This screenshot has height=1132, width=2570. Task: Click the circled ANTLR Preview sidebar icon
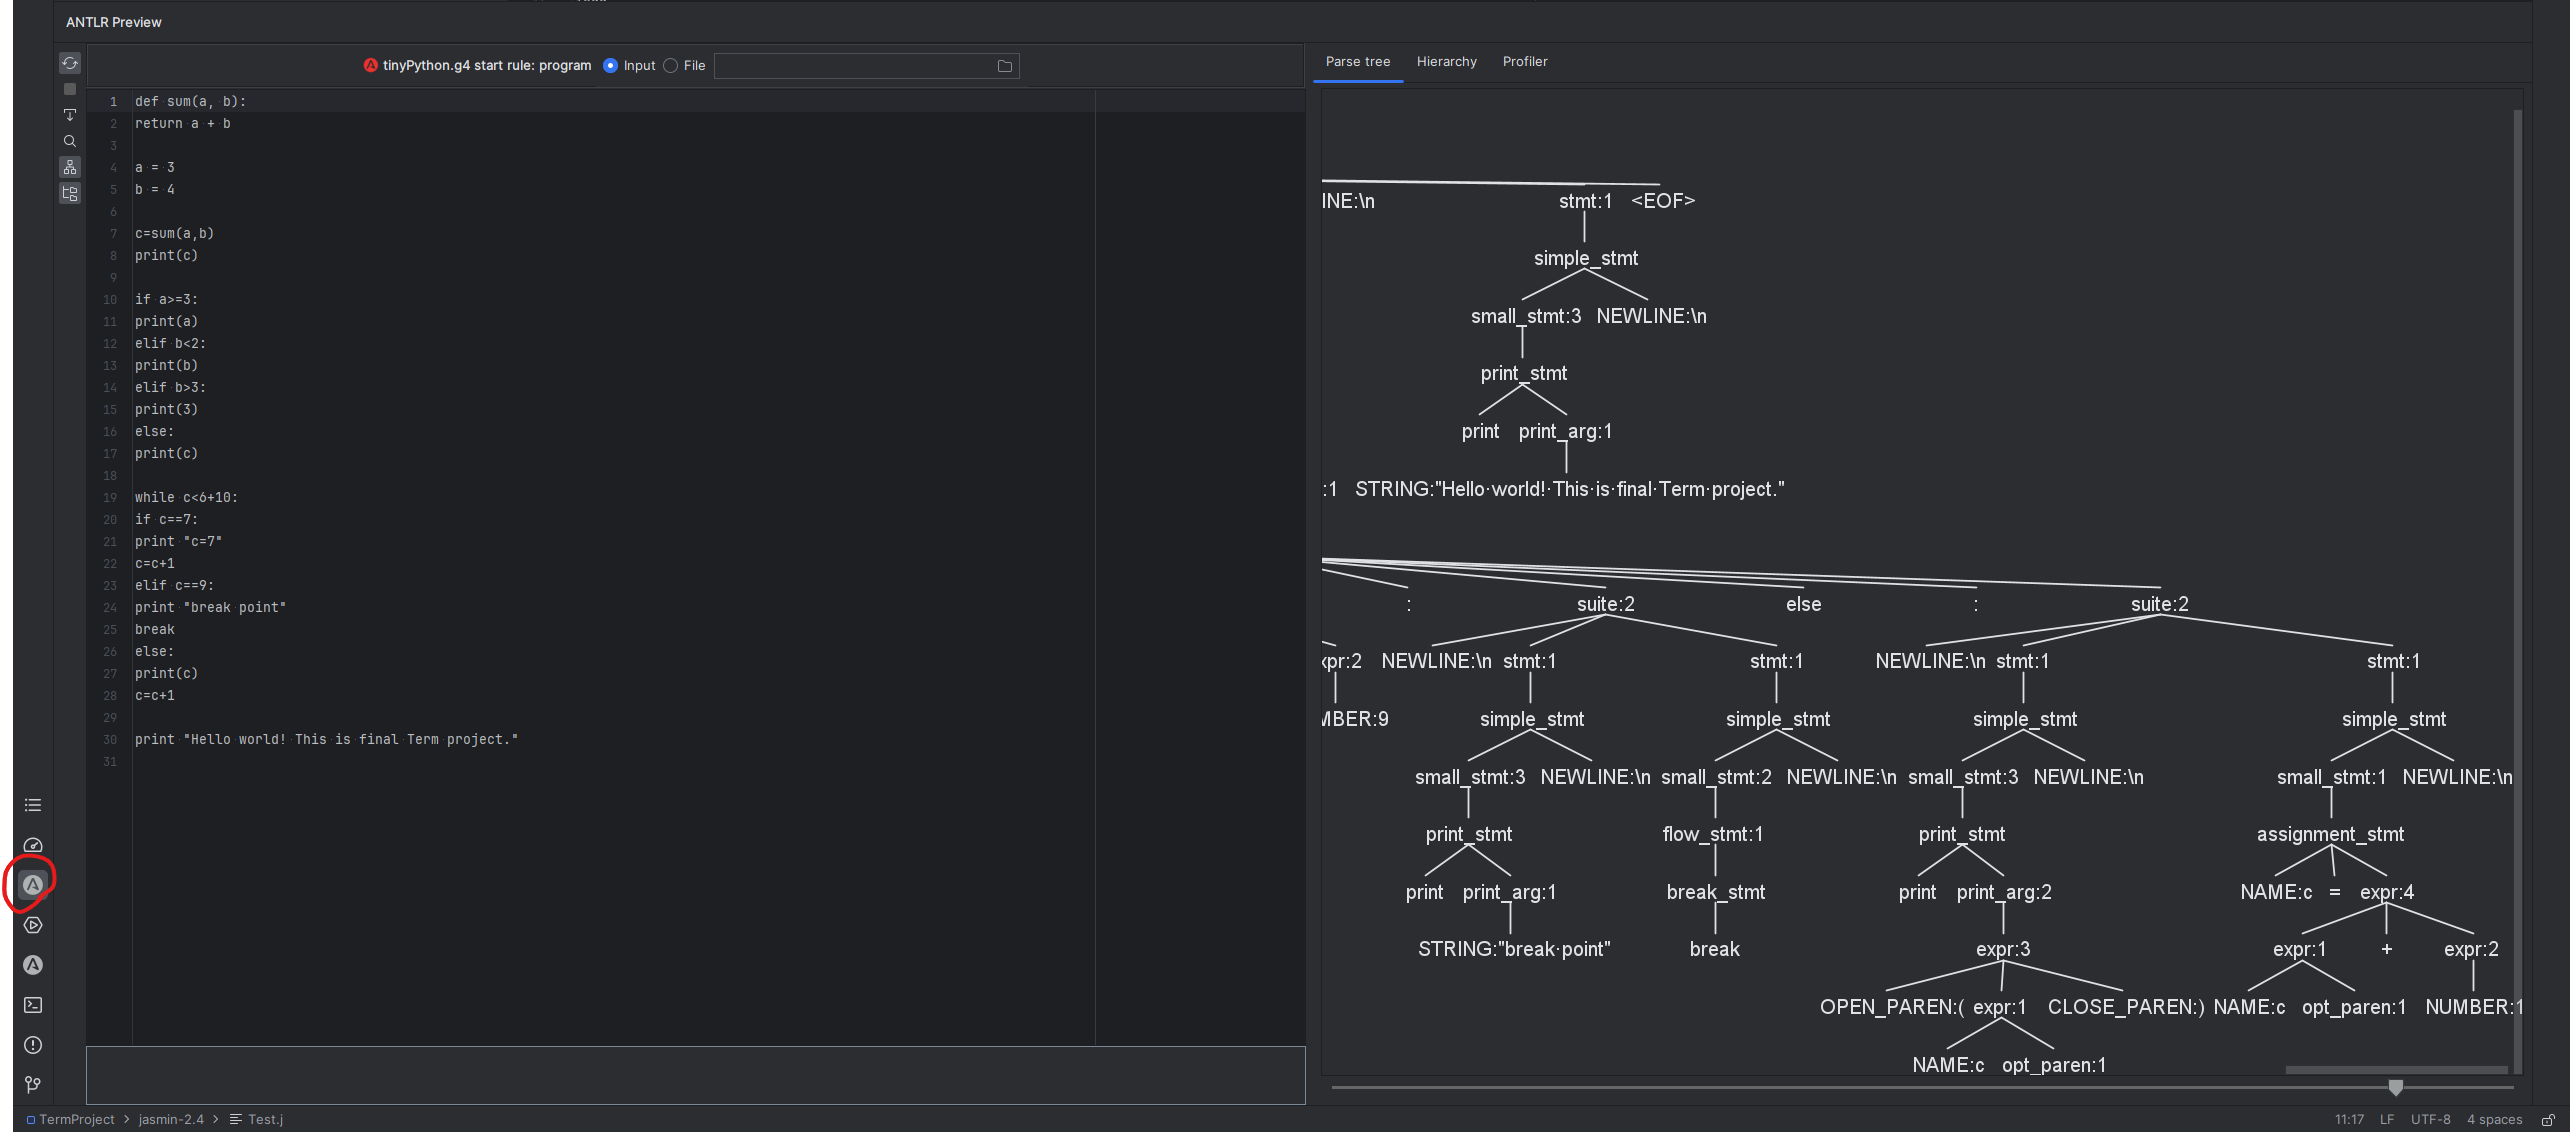pyautogui.click(x=33, y=885)
